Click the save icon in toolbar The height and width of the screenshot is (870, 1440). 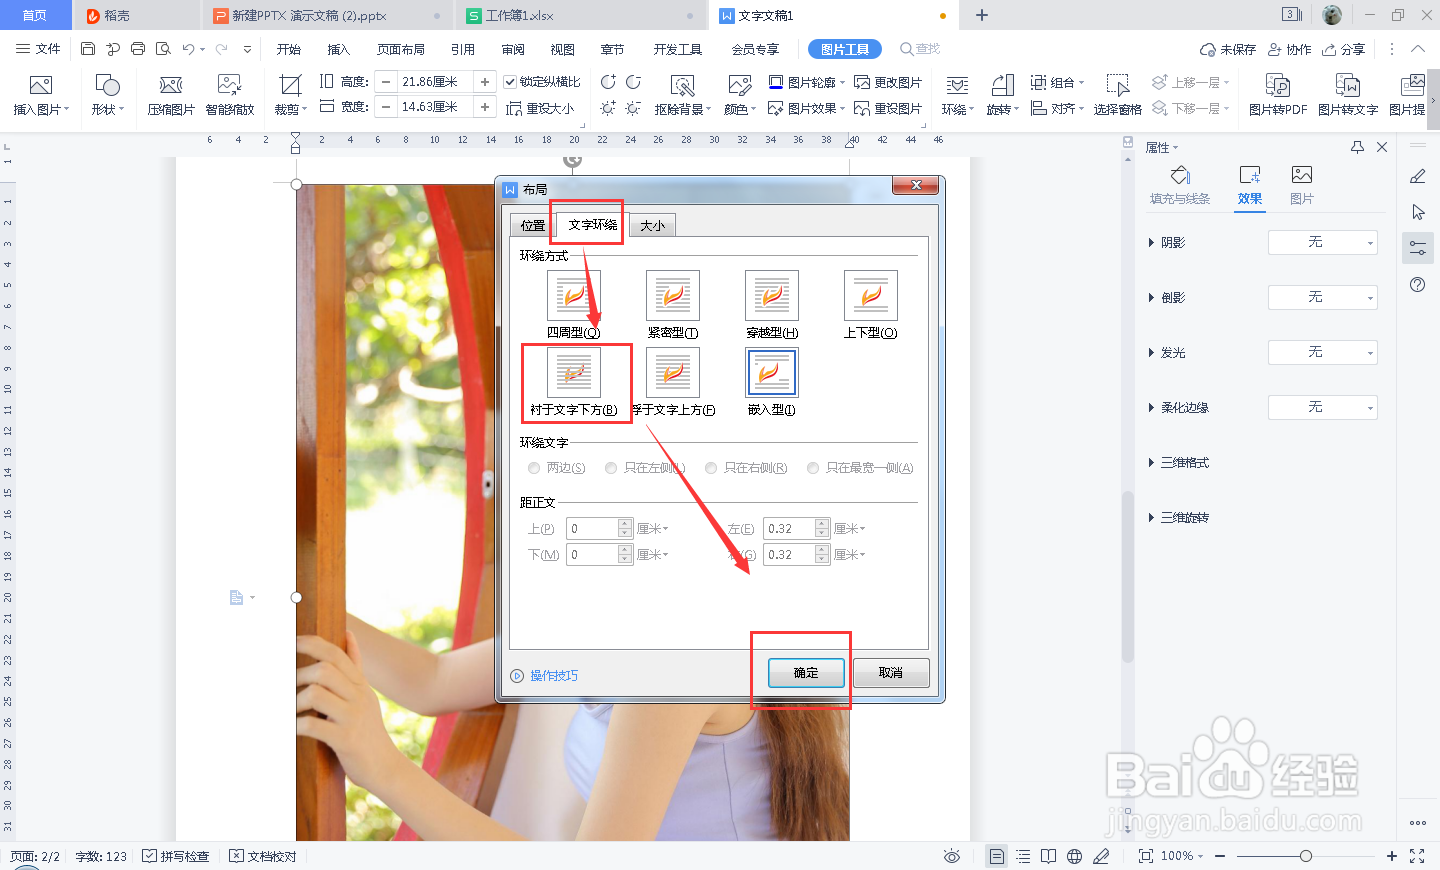(x=88, y=49)
